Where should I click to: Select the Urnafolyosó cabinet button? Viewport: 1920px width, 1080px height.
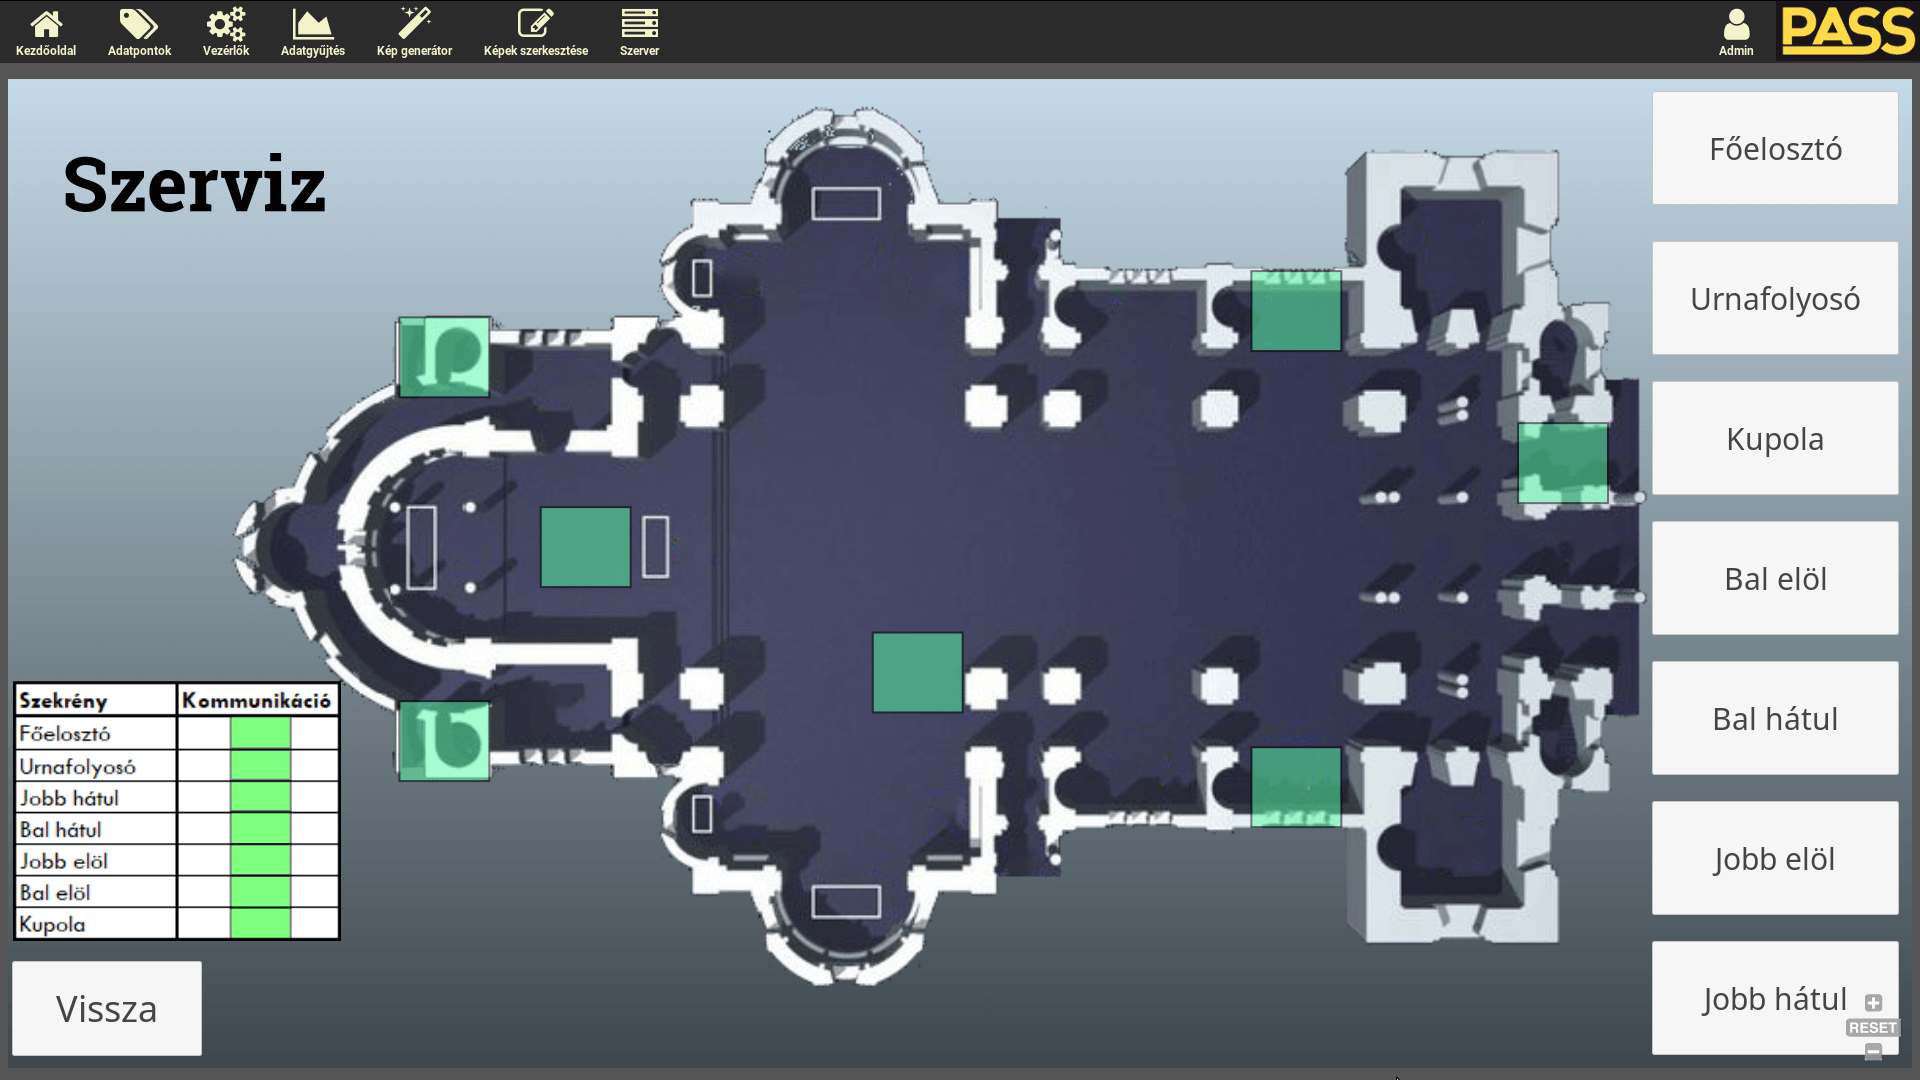[1775, 299]
